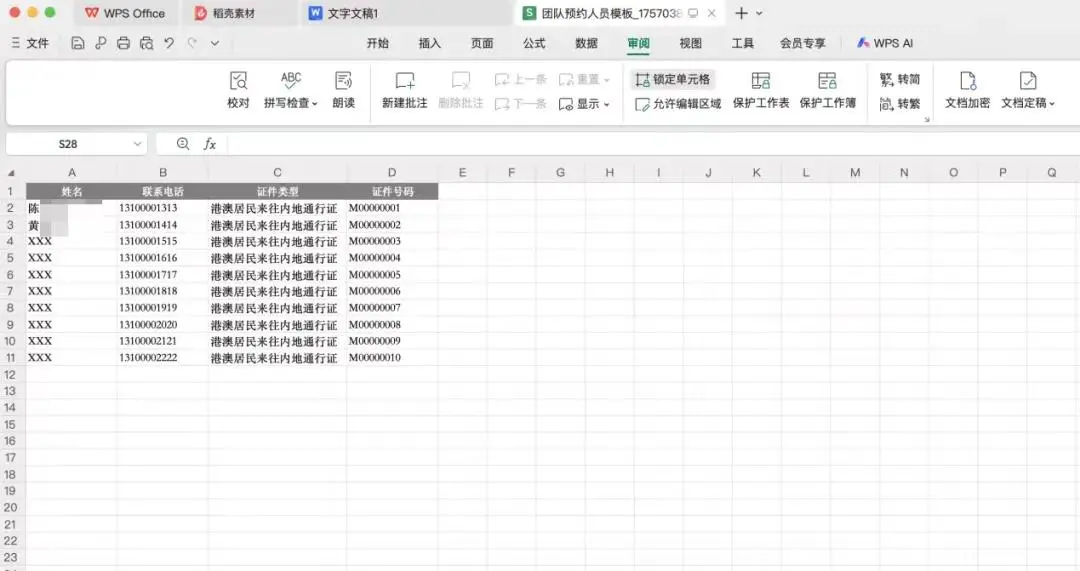The image size is (1080, 571).
Task: Select cell containing 13100002222
Action: pos(163,357)
